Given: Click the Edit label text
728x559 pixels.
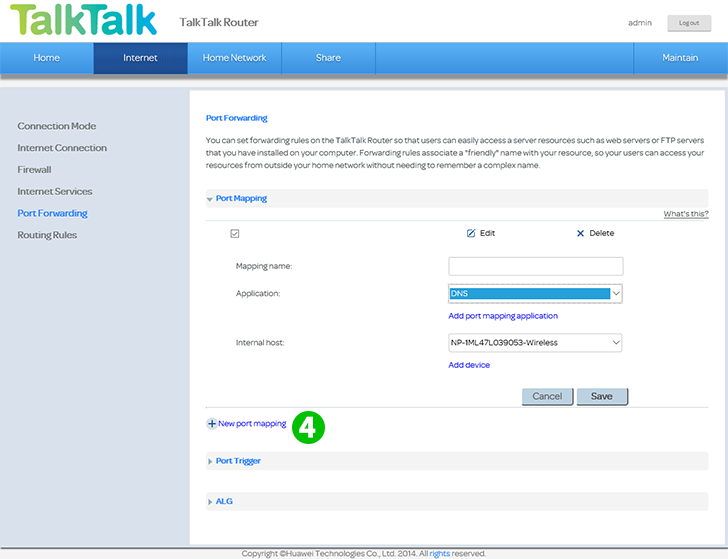Looking at the screenshot, I should [488, 233].
